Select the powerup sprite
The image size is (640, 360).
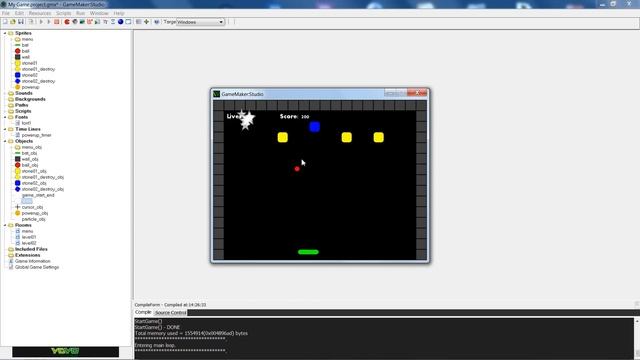tap(31, 87)
